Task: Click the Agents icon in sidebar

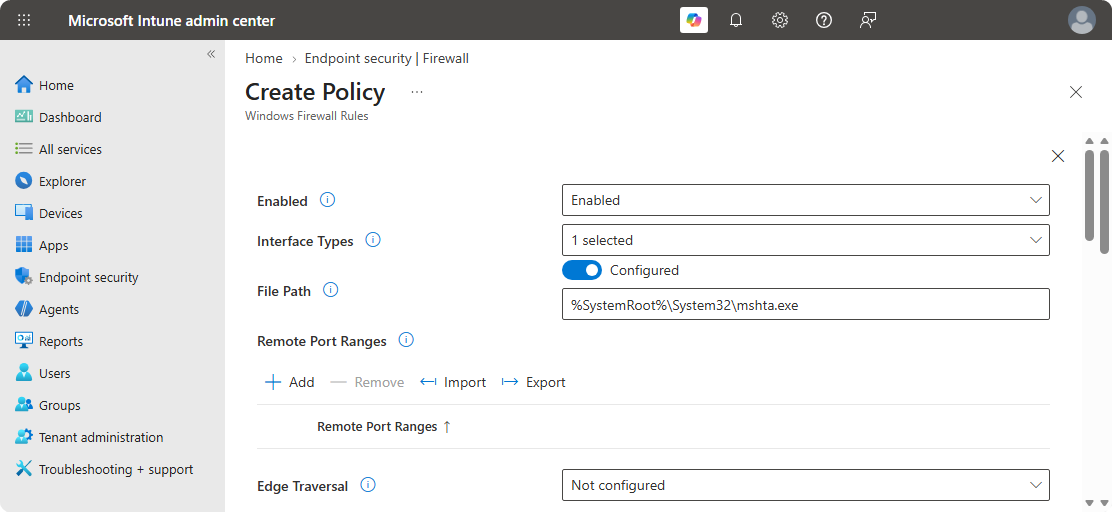Action: [x=24, y=309]
